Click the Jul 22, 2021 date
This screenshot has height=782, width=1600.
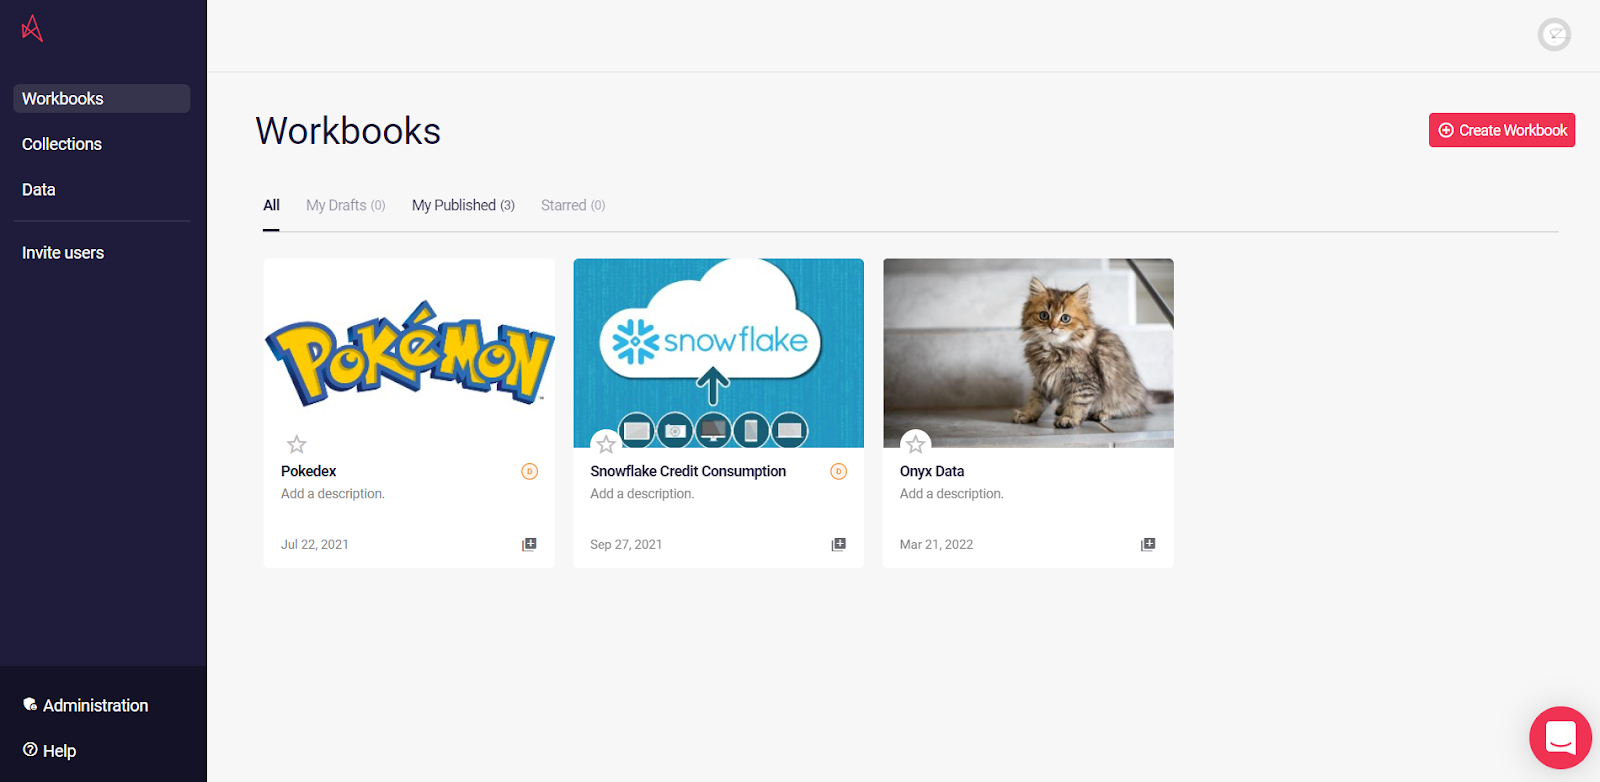pos(315,545)
